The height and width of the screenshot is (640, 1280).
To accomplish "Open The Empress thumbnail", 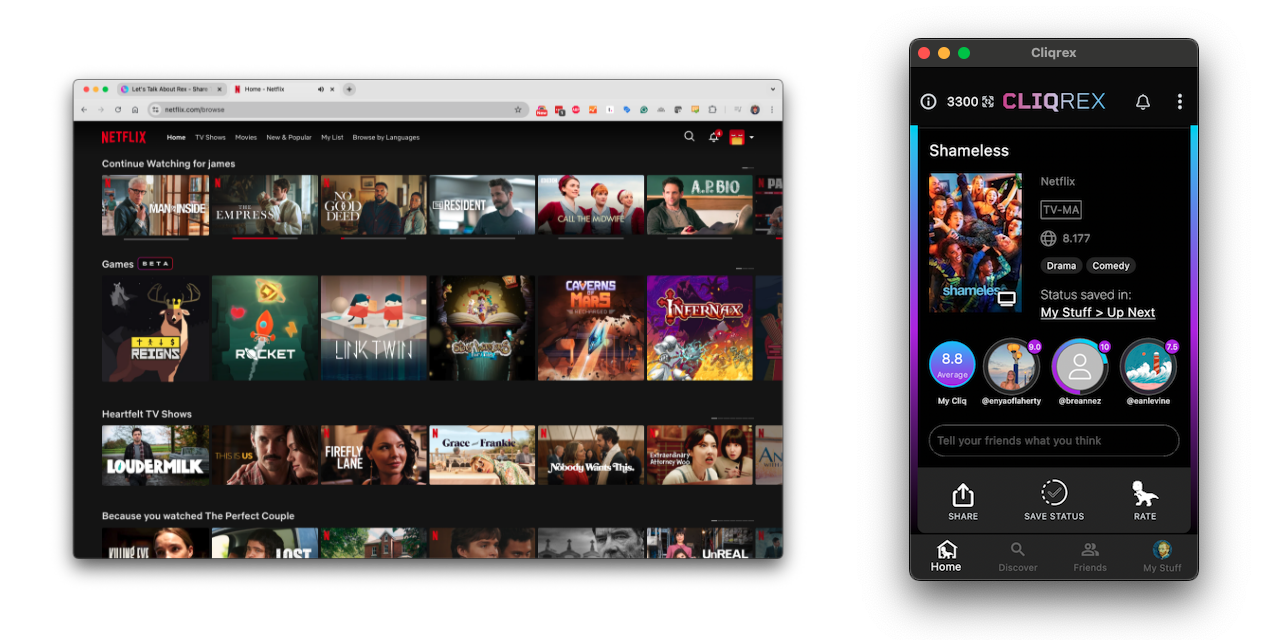I will [x=264, y=205].
